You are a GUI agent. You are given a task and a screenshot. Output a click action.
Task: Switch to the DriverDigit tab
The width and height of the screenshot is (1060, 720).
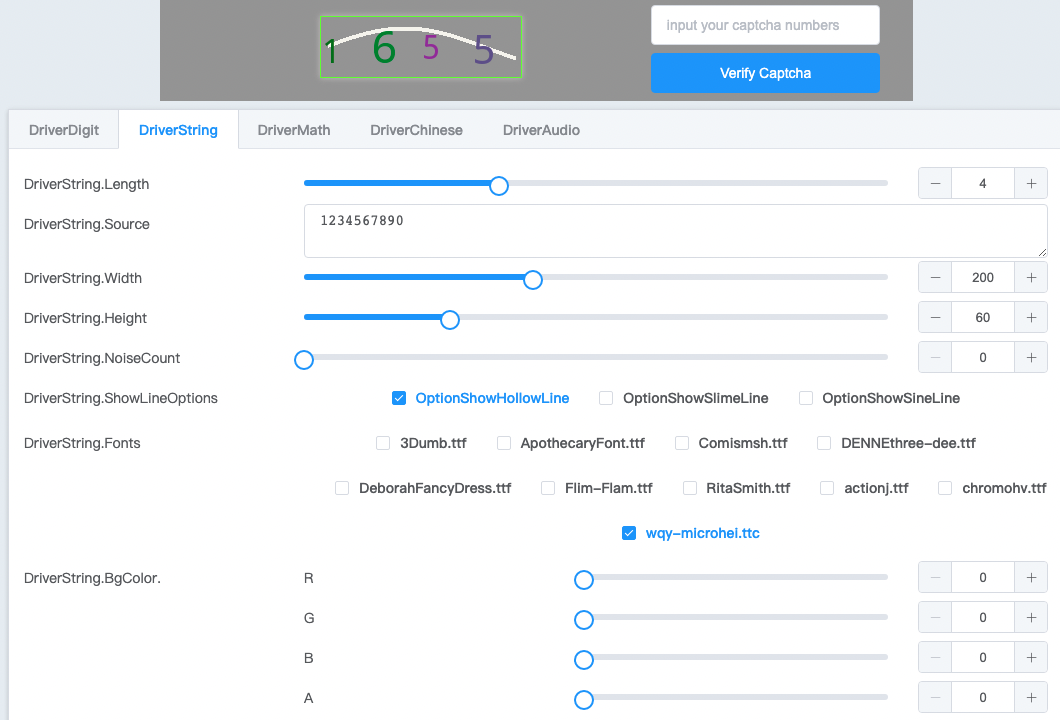(64, 130)
